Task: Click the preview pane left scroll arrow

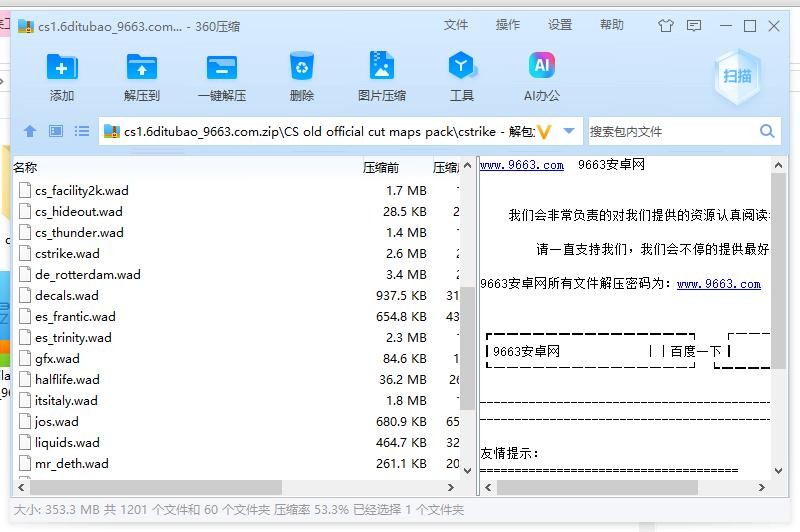Action: (488, 487)
